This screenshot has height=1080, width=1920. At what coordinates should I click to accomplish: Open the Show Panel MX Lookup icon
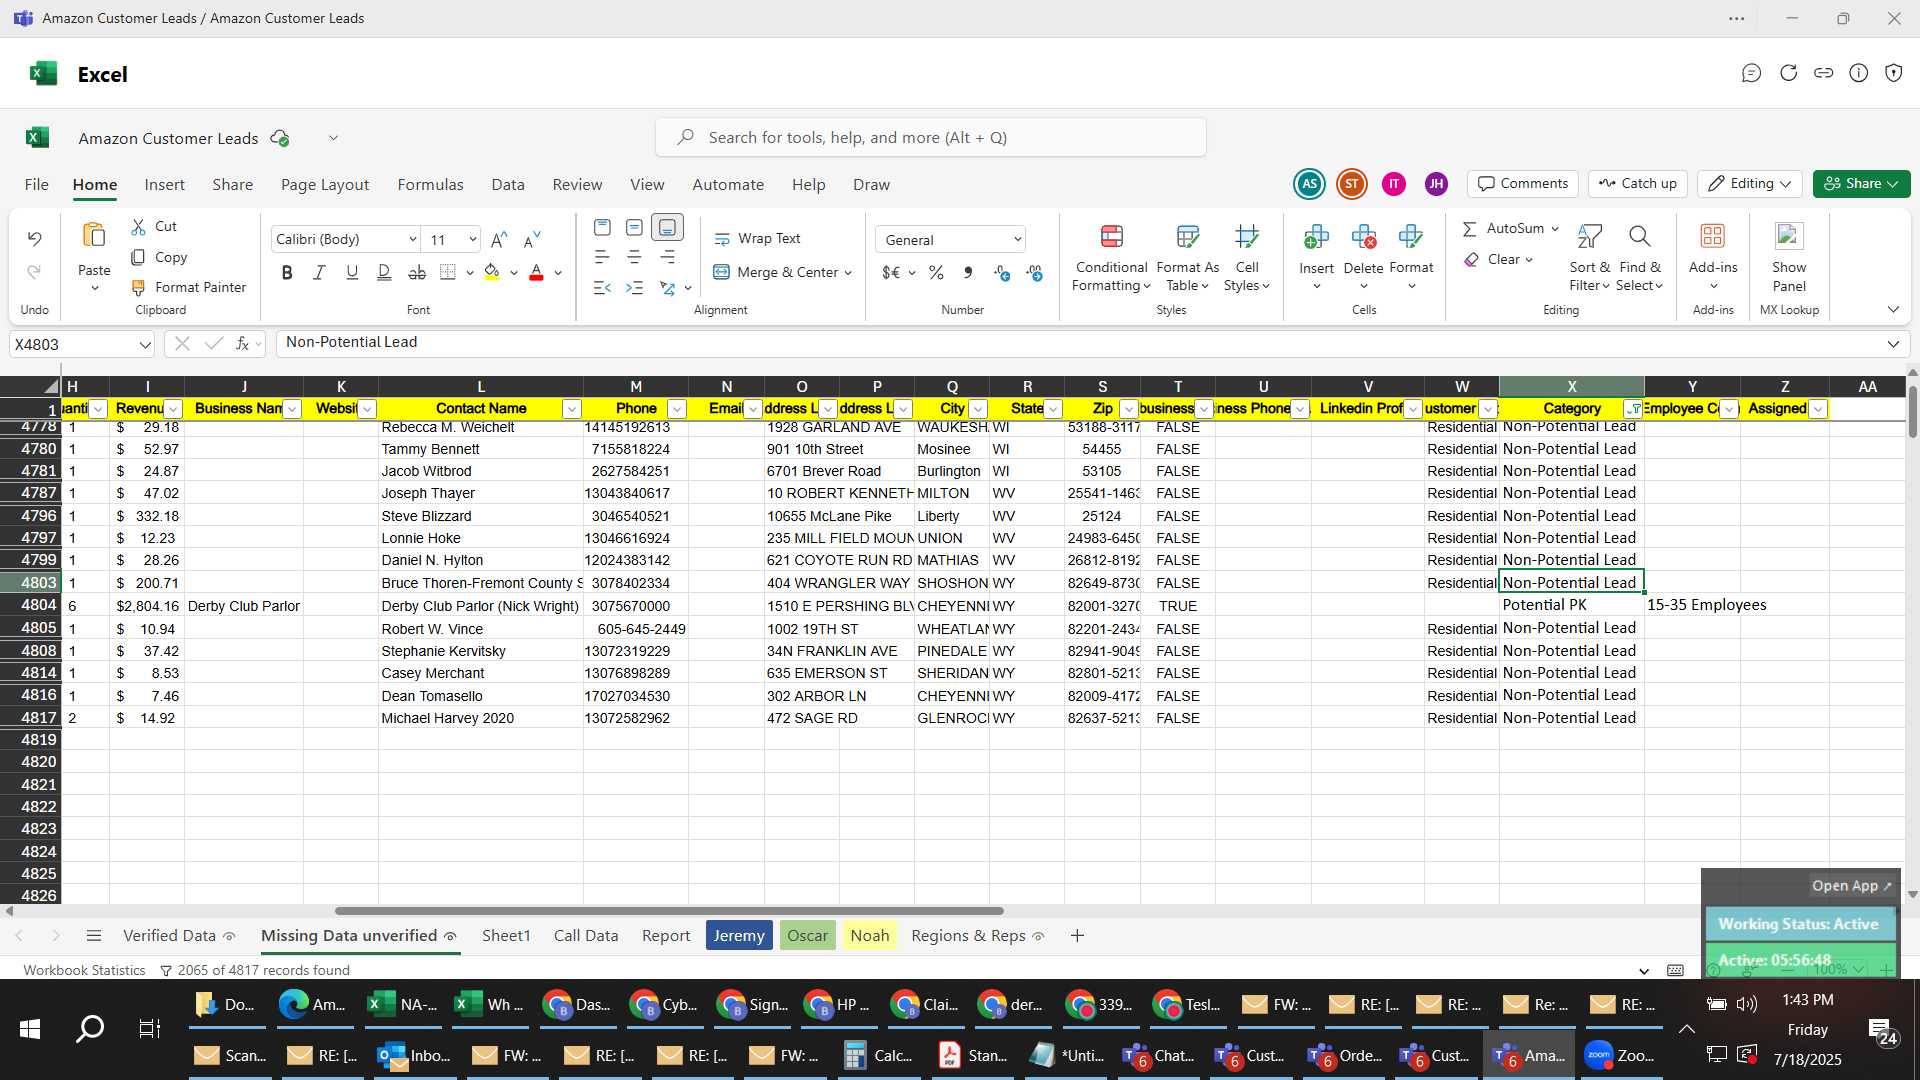(1789, 236)
